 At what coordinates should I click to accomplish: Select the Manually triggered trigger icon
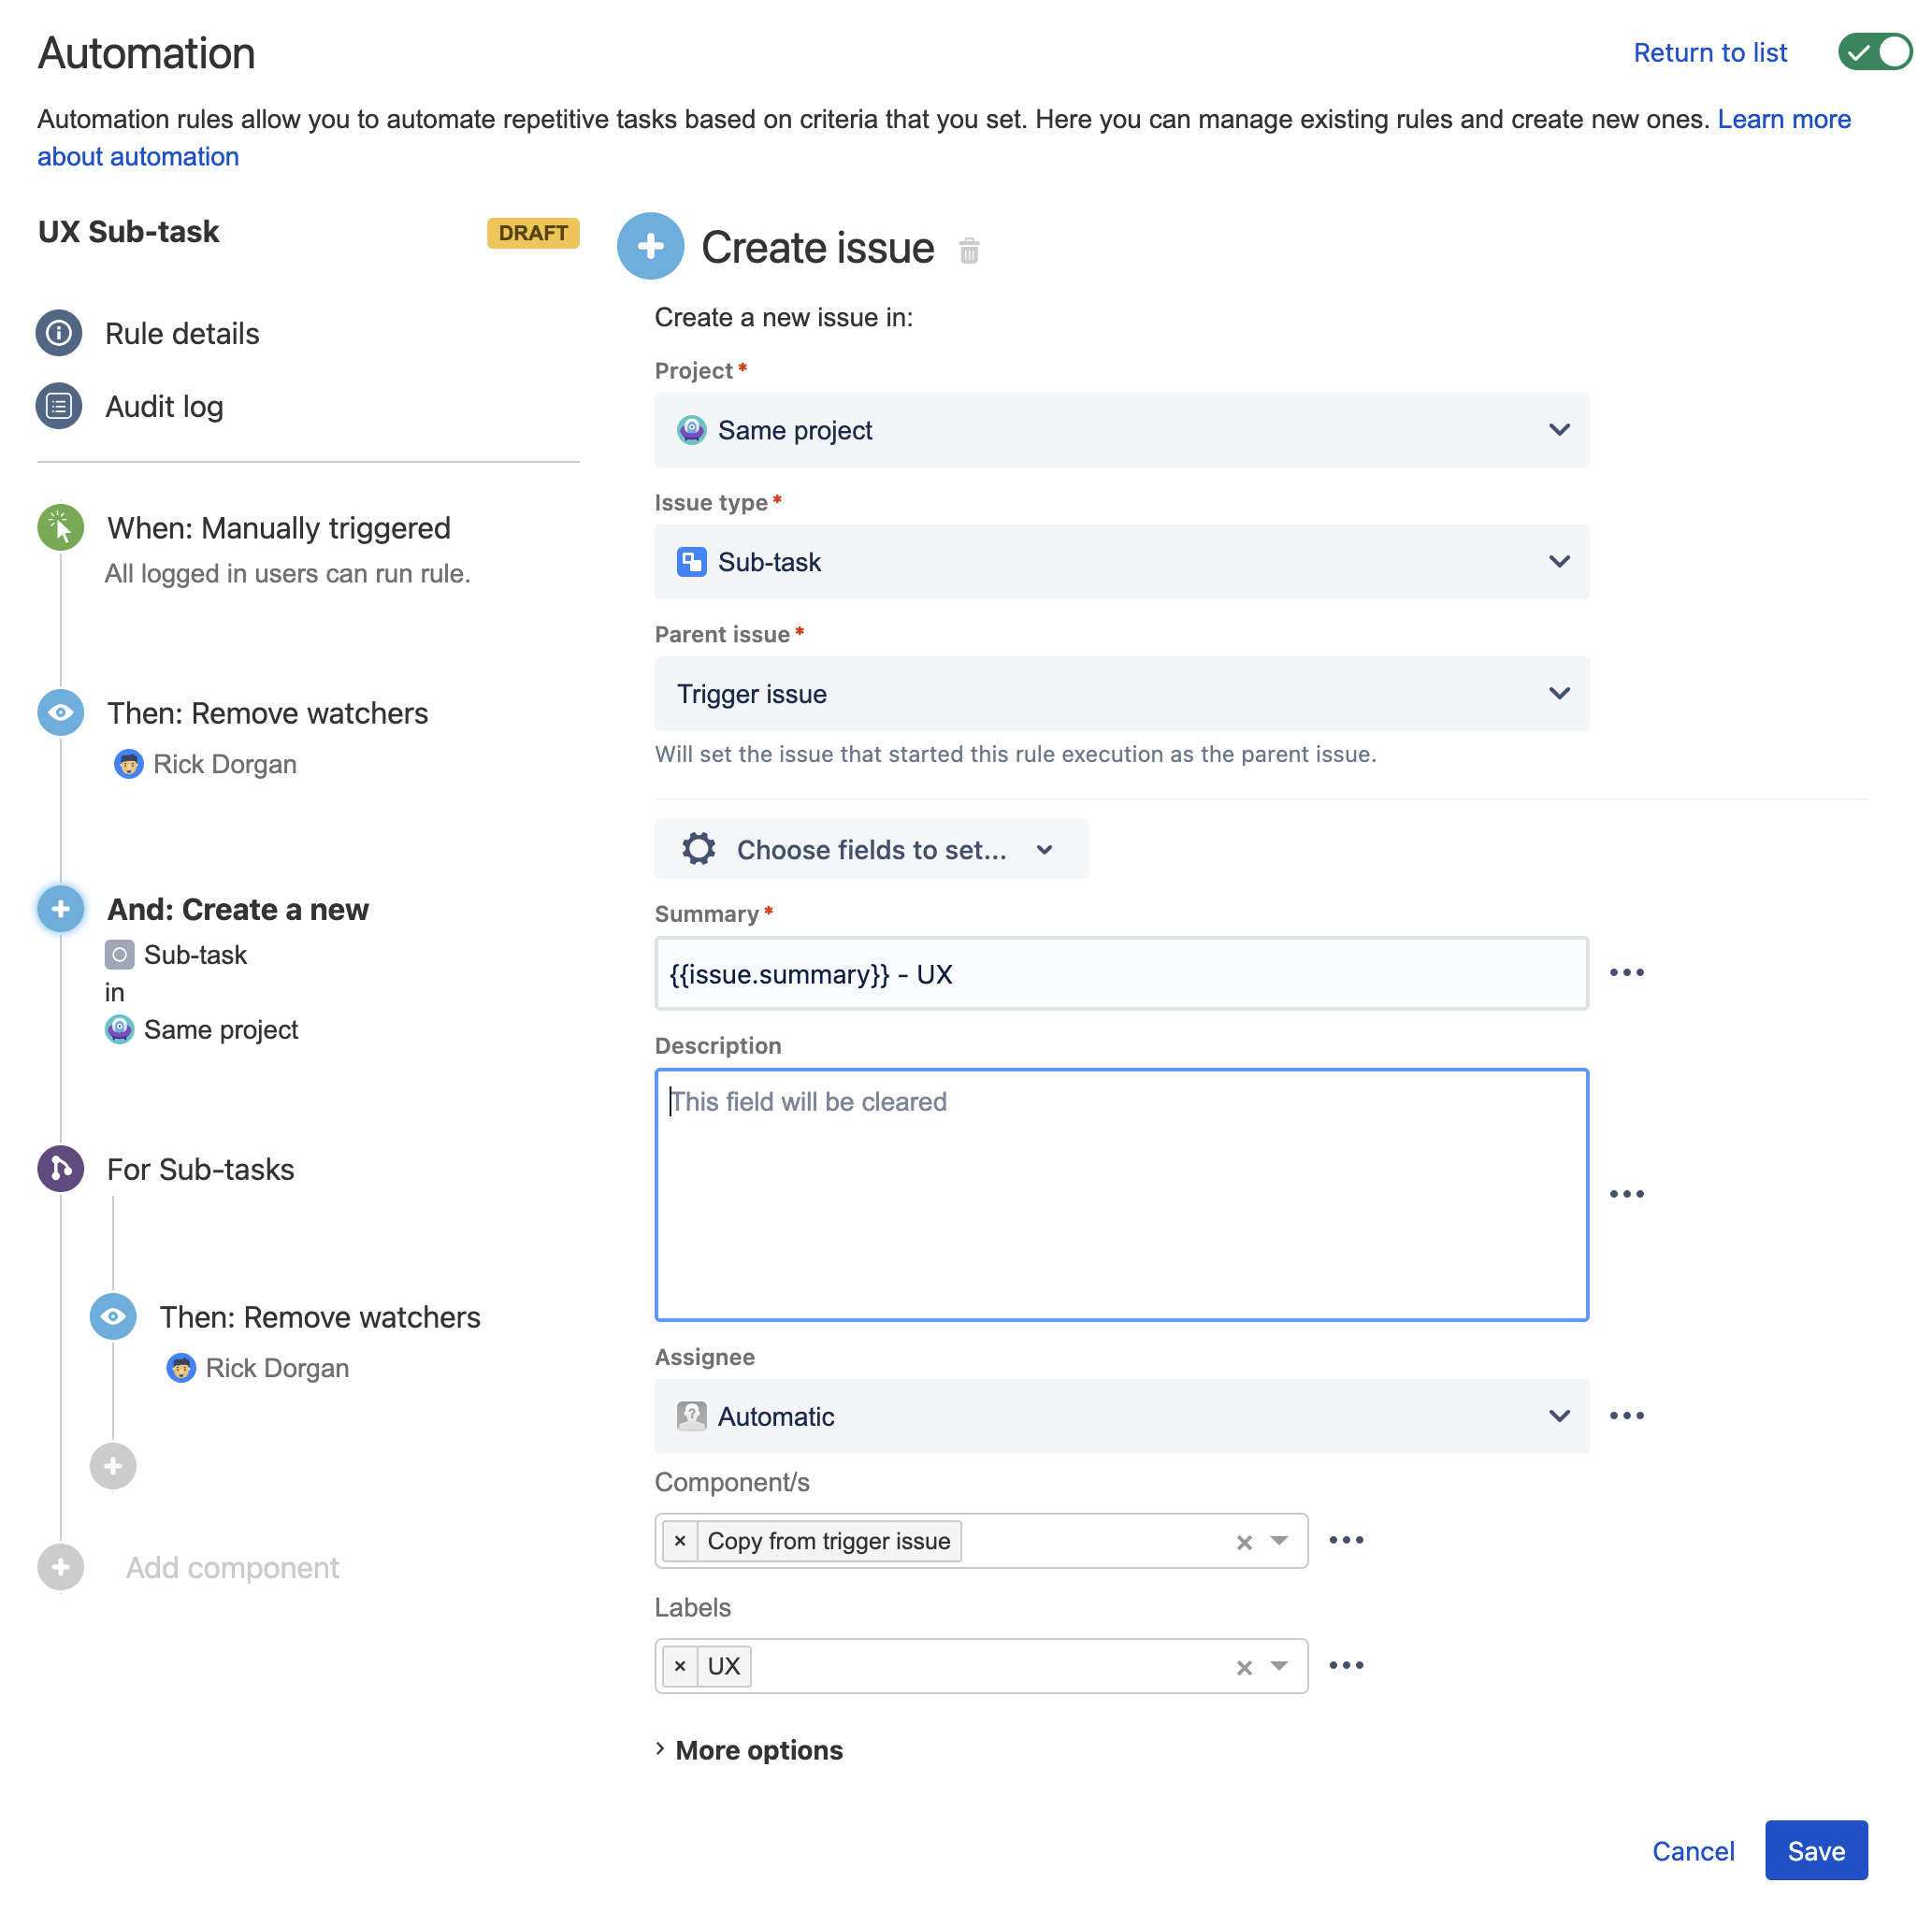click(60, 527)
